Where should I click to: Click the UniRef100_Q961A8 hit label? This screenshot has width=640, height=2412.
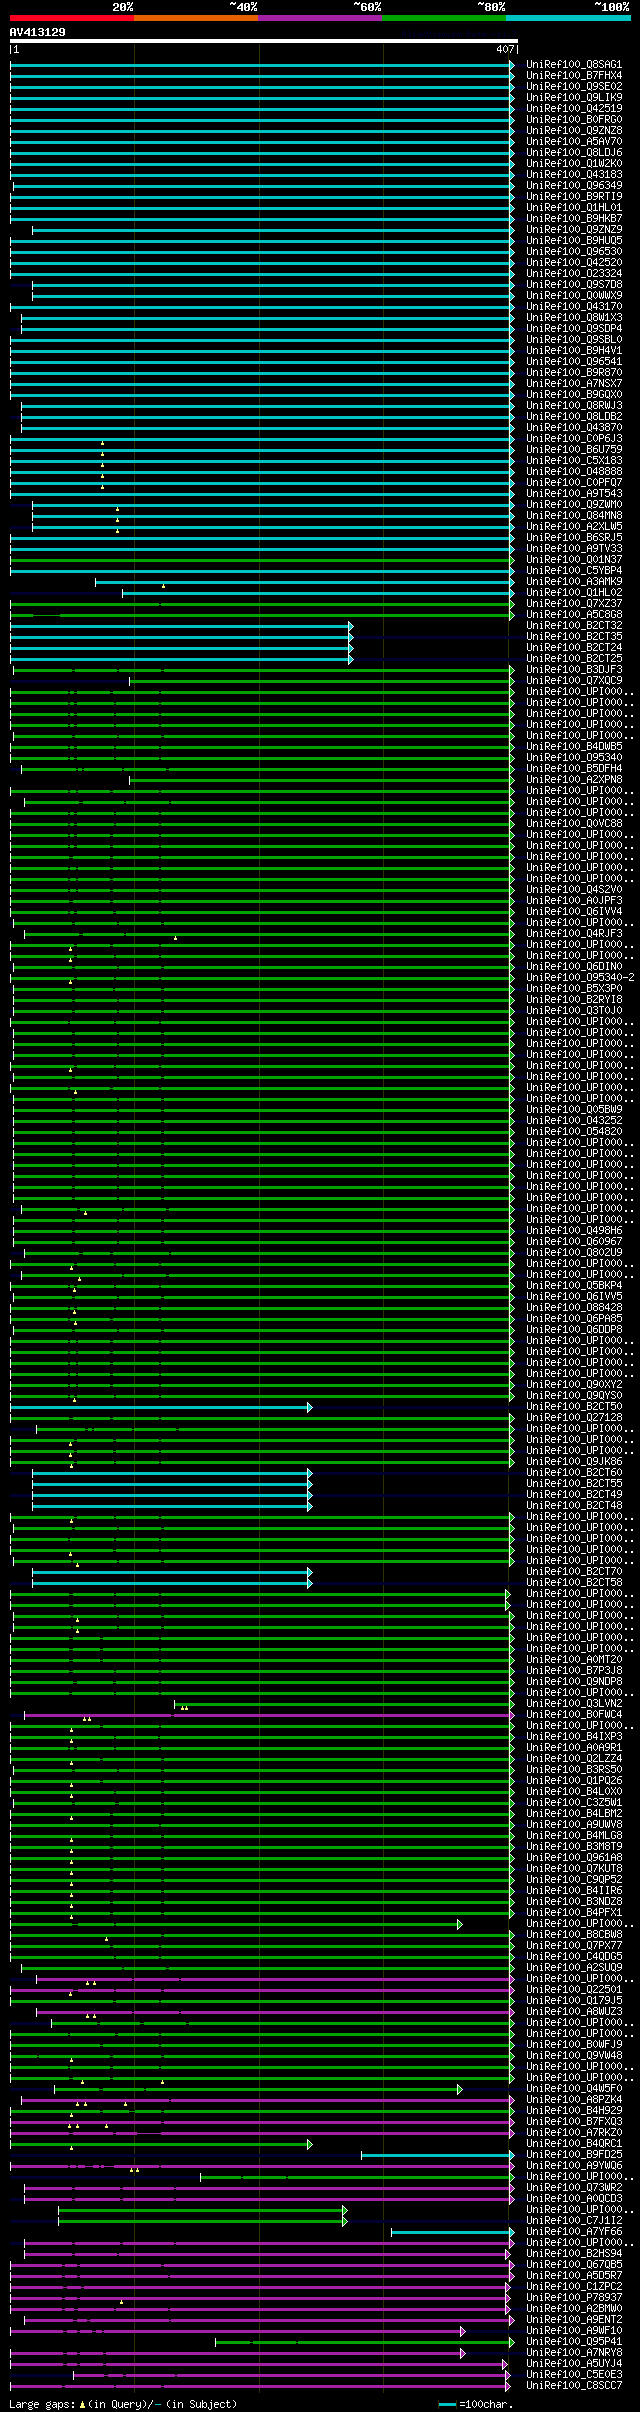(x=574, y=1858)
